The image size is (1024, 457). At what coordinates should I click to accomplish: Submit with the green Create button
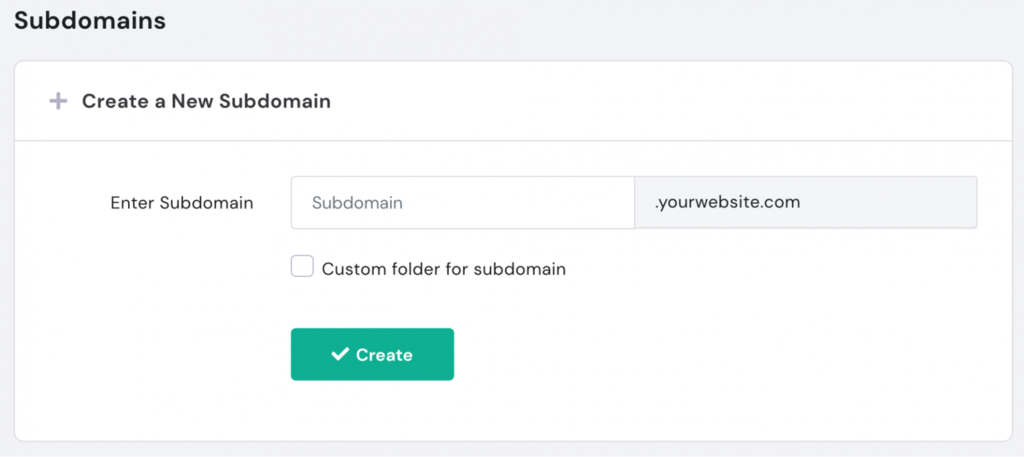coord(372,355)
